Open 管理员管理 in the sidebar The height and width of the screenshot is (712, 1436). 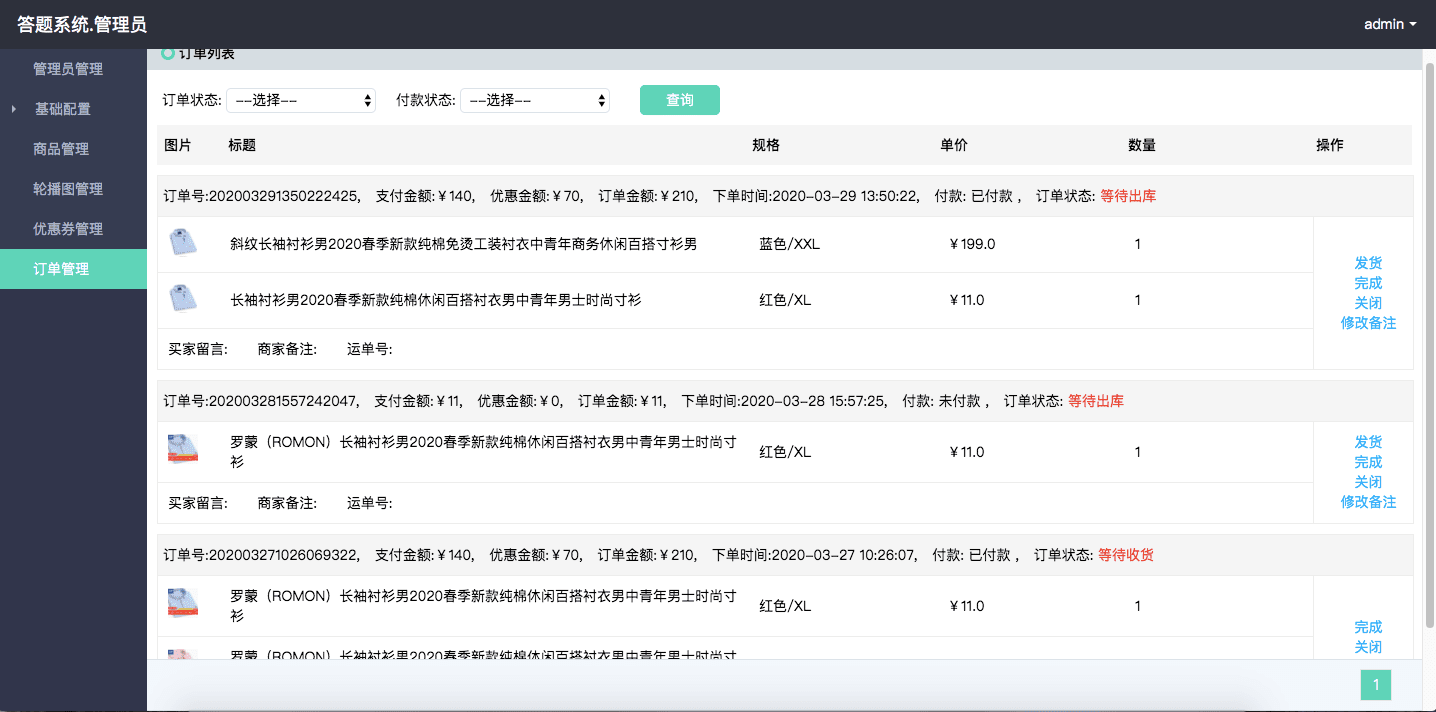click(68, 69)
